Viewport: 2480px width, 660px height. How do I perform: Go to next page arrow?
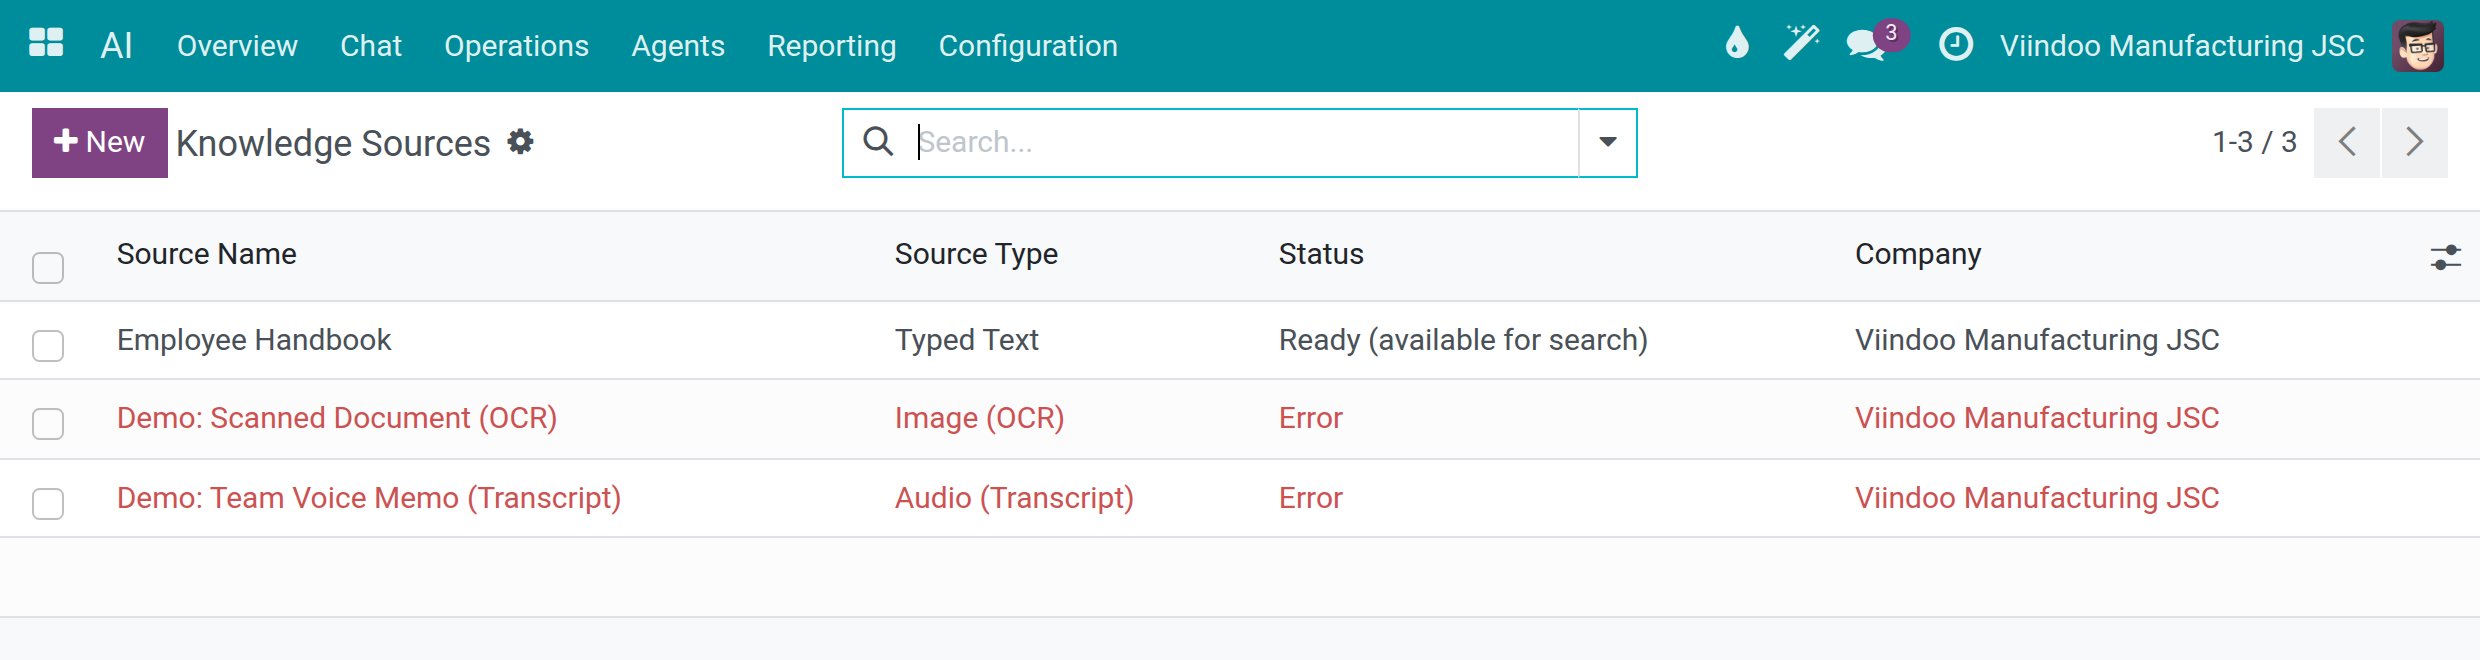click(2415, 142)
